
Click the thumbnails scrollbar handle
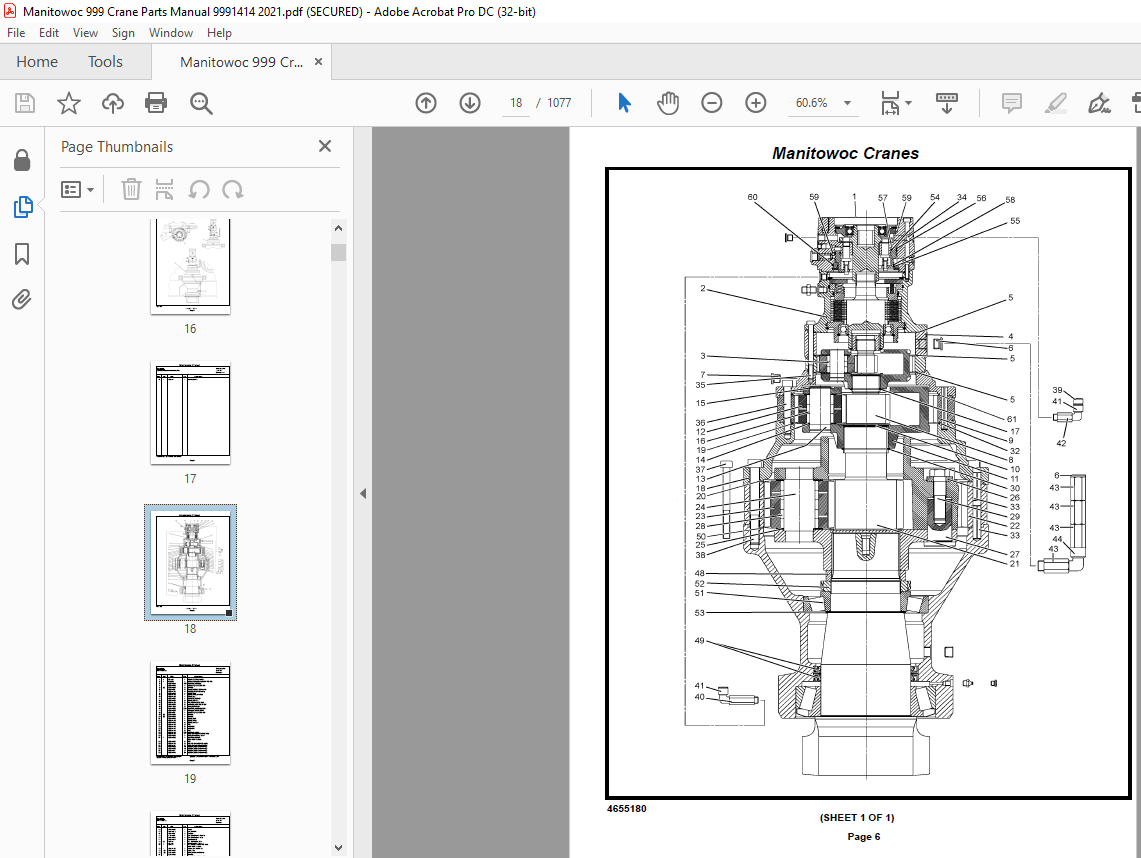(x=338, y=252)
